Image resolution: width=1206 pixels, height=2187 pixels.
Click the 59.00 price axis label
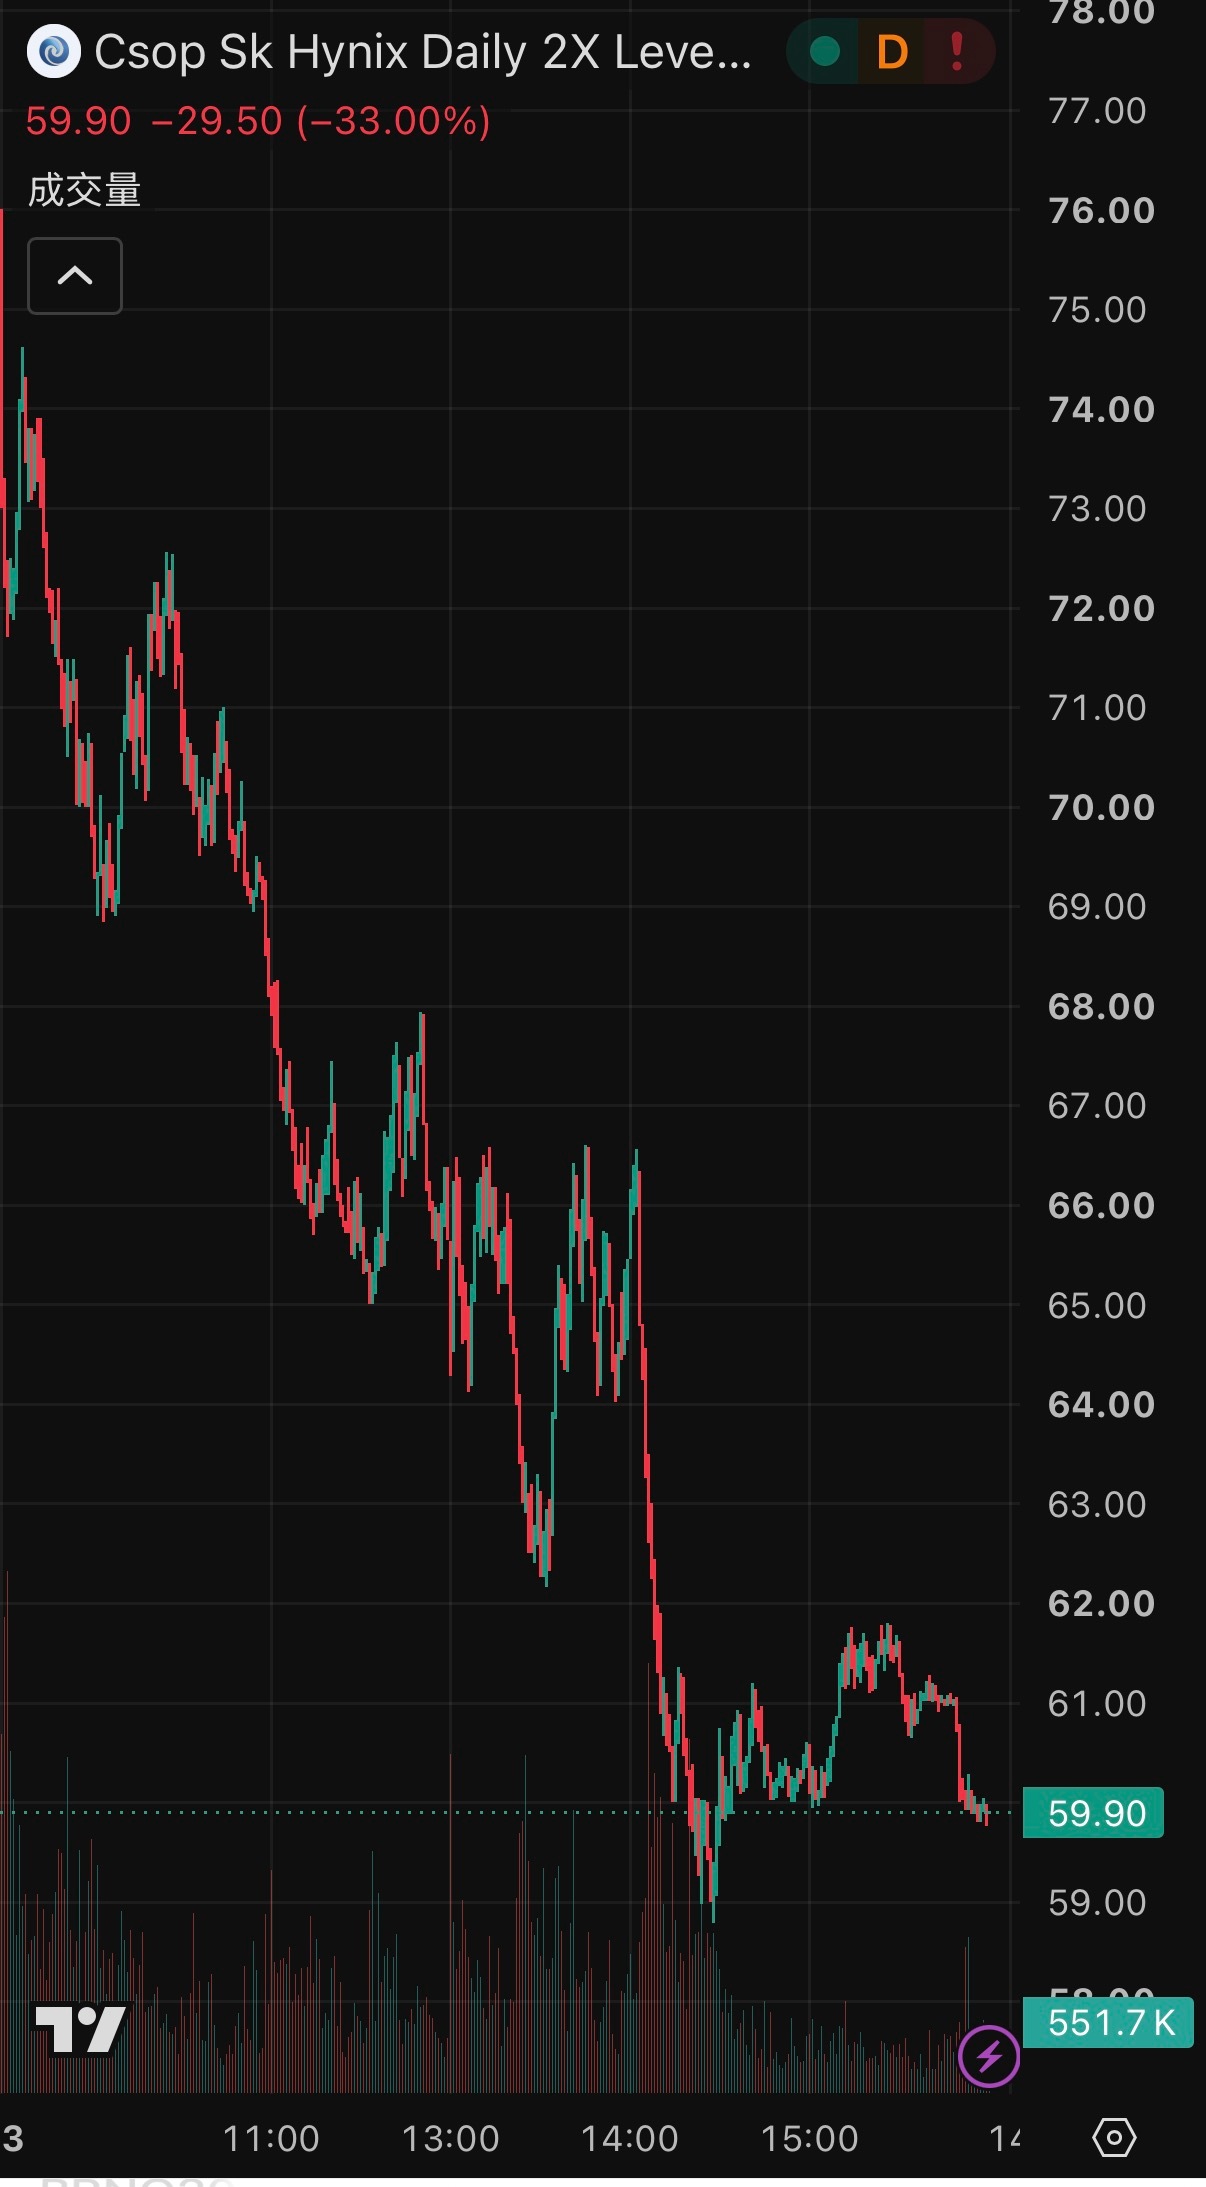[x=1097, y=1902]
